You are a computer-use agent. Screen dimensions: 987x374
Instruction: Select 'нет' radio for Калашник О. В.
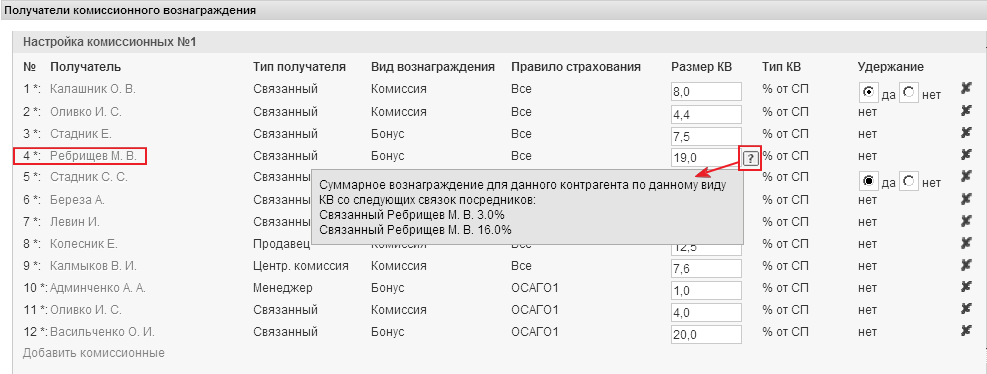click(909, 93)
